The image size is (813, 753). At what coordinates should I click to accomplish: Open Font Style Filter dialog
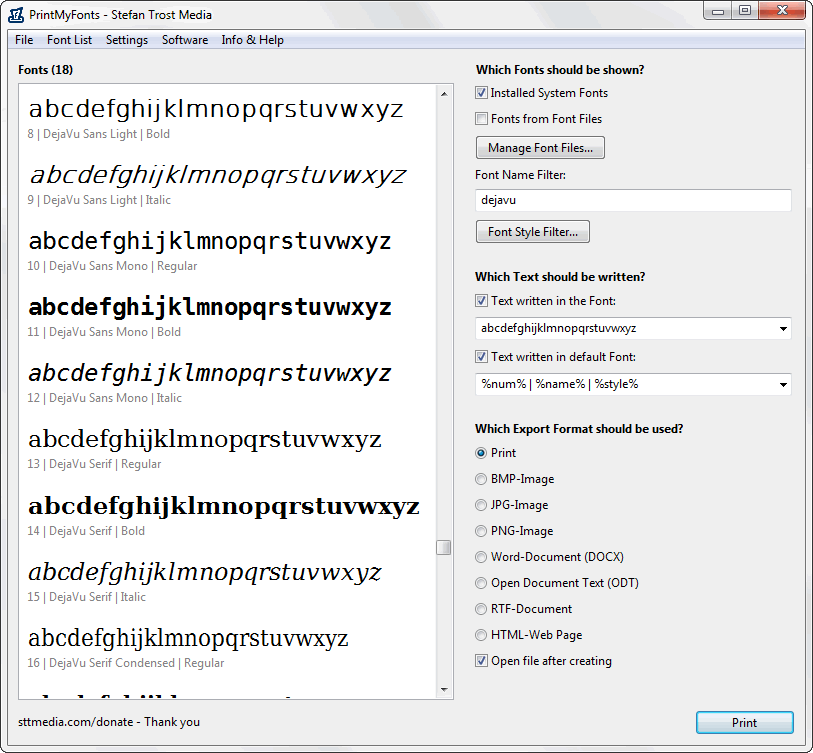(x=532, y=232)
